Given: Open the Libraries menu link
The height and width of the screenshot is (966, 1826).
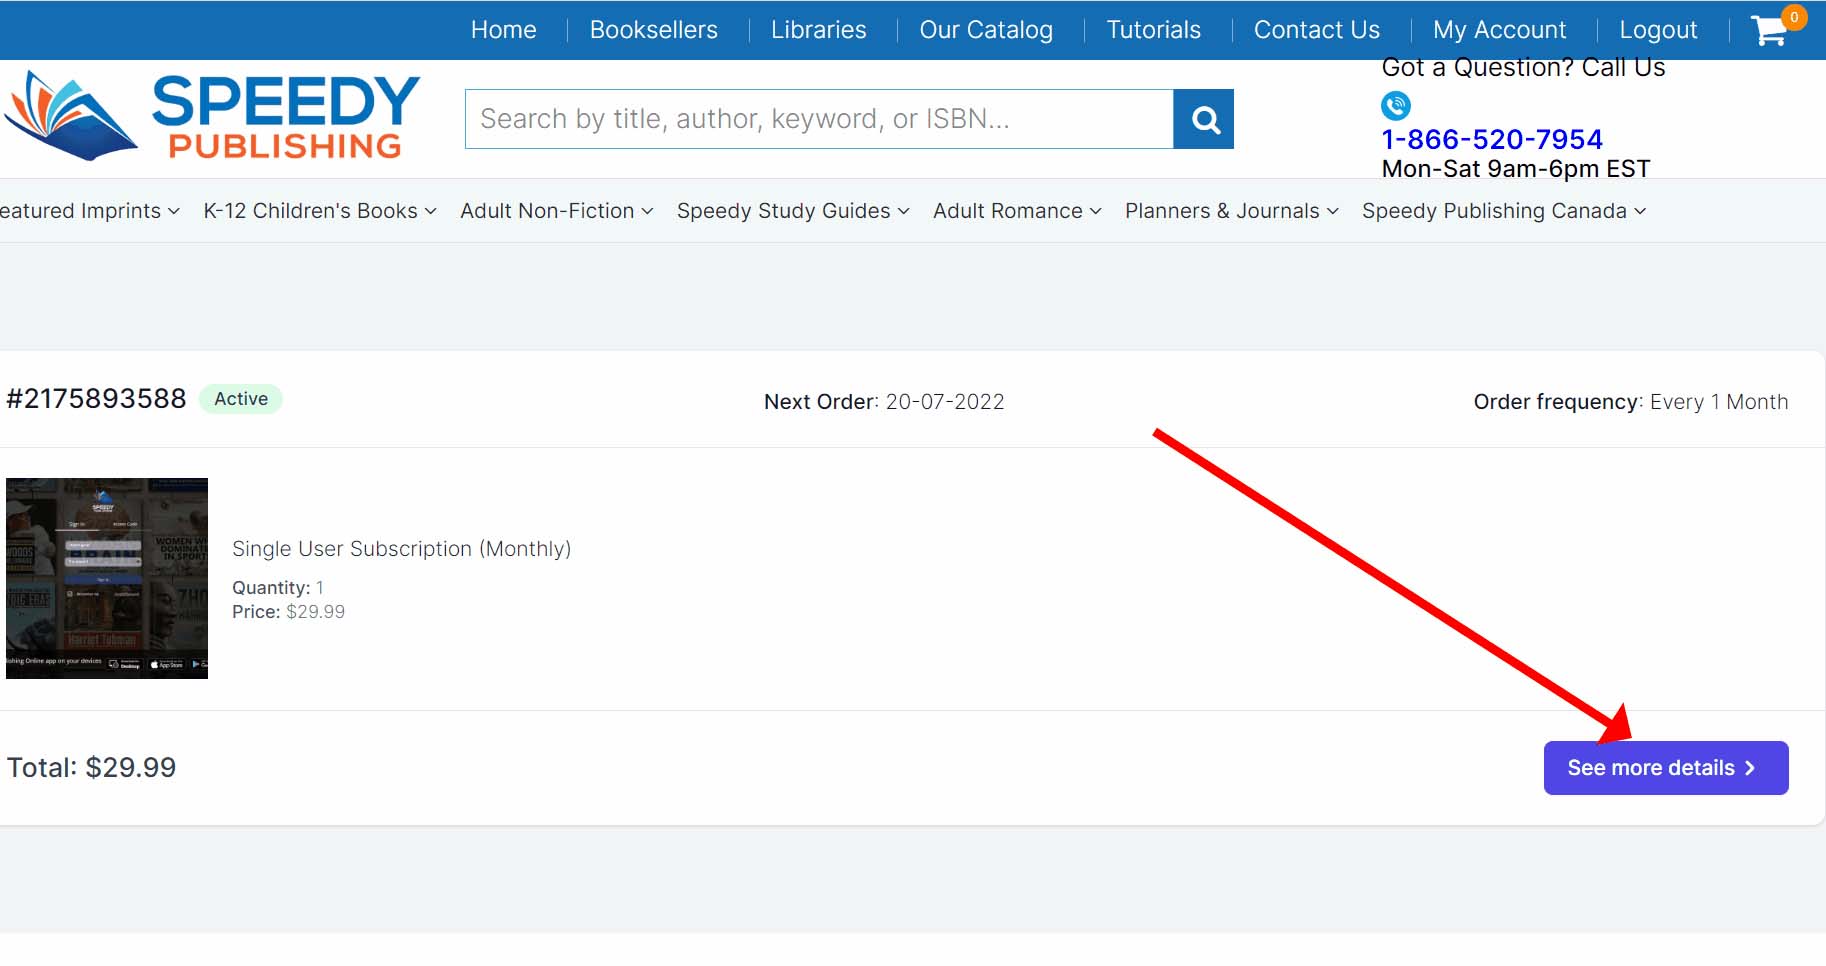Looking at the screenshot, I should tap(819, 30).
